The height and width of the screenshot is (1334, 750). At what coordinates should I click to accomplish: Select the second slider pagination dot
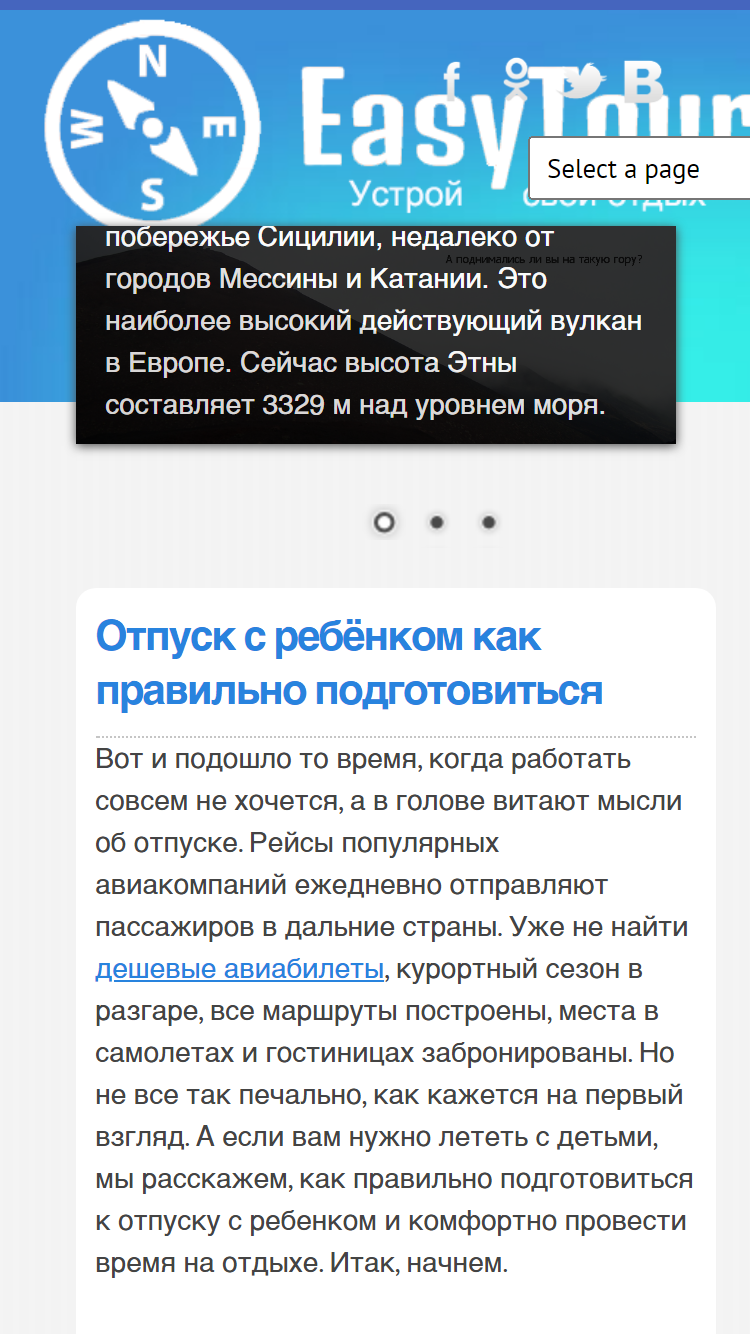(436, 522)
